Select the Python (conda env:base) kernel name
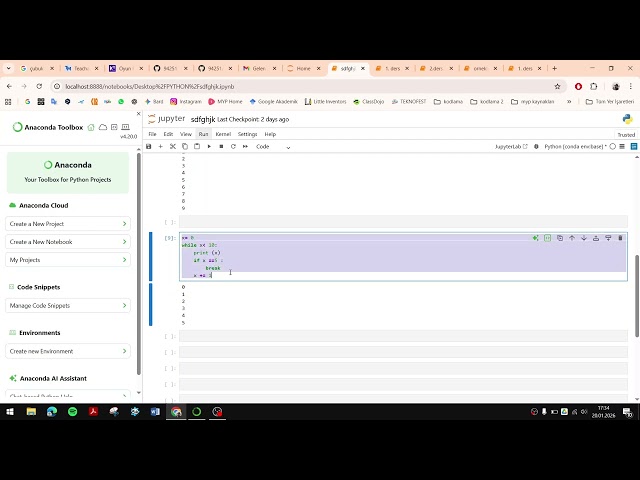The image size is (640, 480). tap(575, 147)
